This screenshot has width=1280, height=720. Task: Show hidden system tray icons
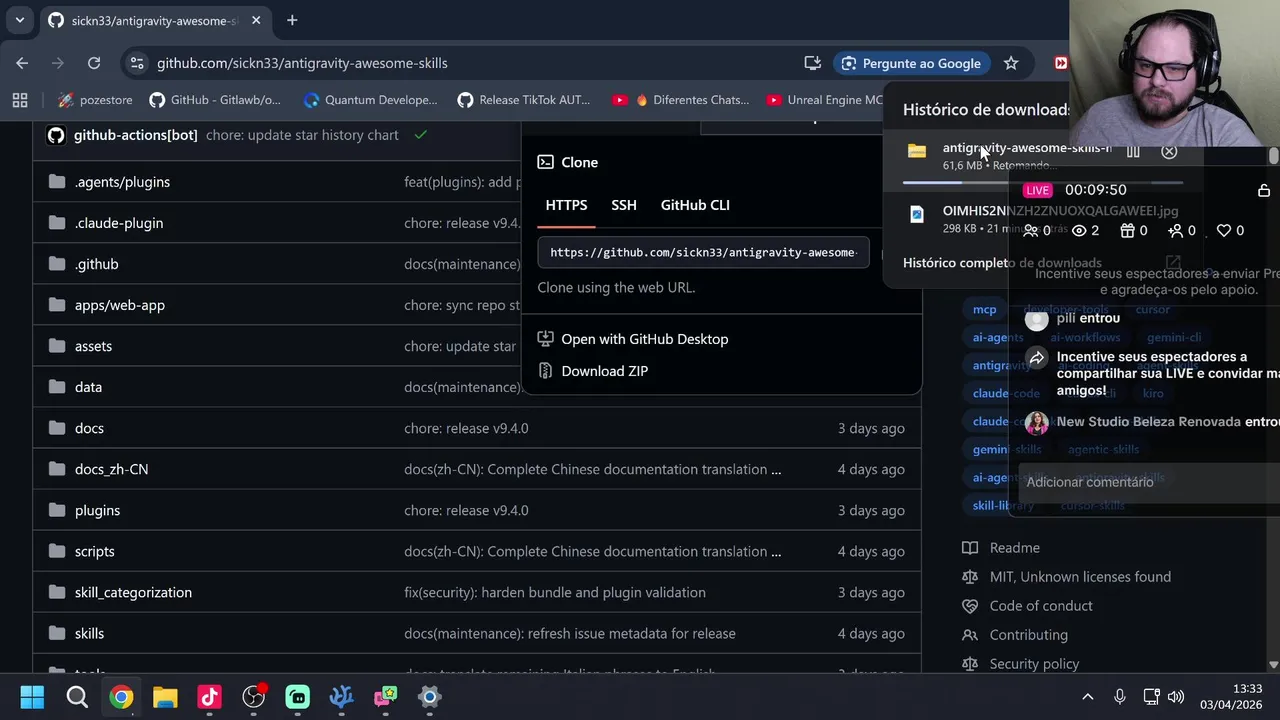[1088, 697]
